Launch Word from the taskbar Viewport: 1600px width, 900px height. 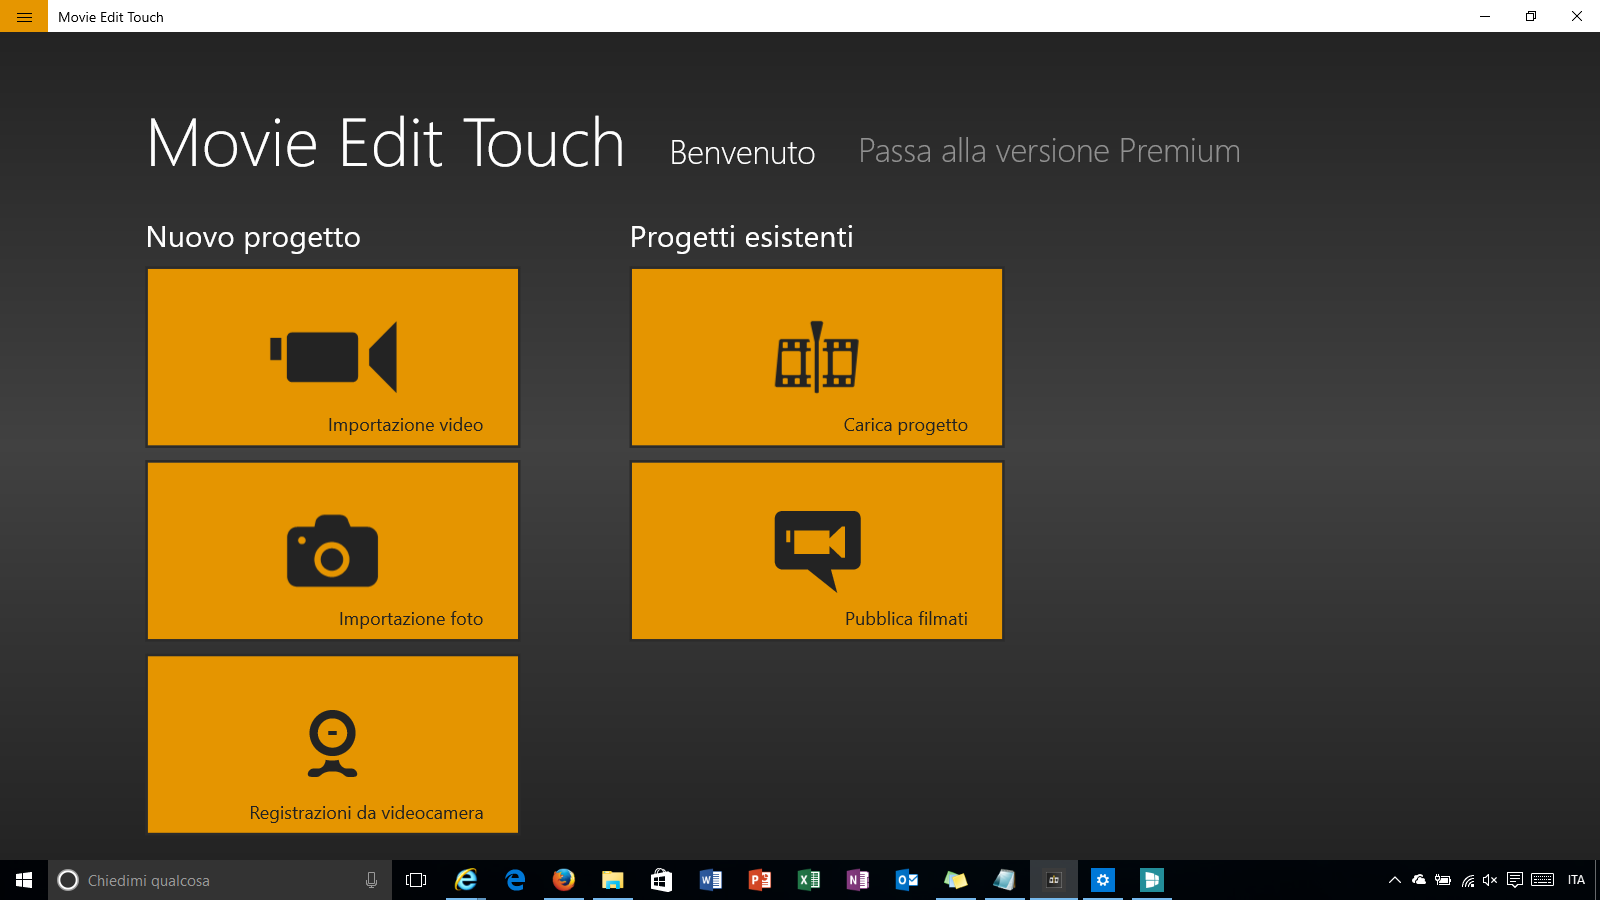(711, 880)
